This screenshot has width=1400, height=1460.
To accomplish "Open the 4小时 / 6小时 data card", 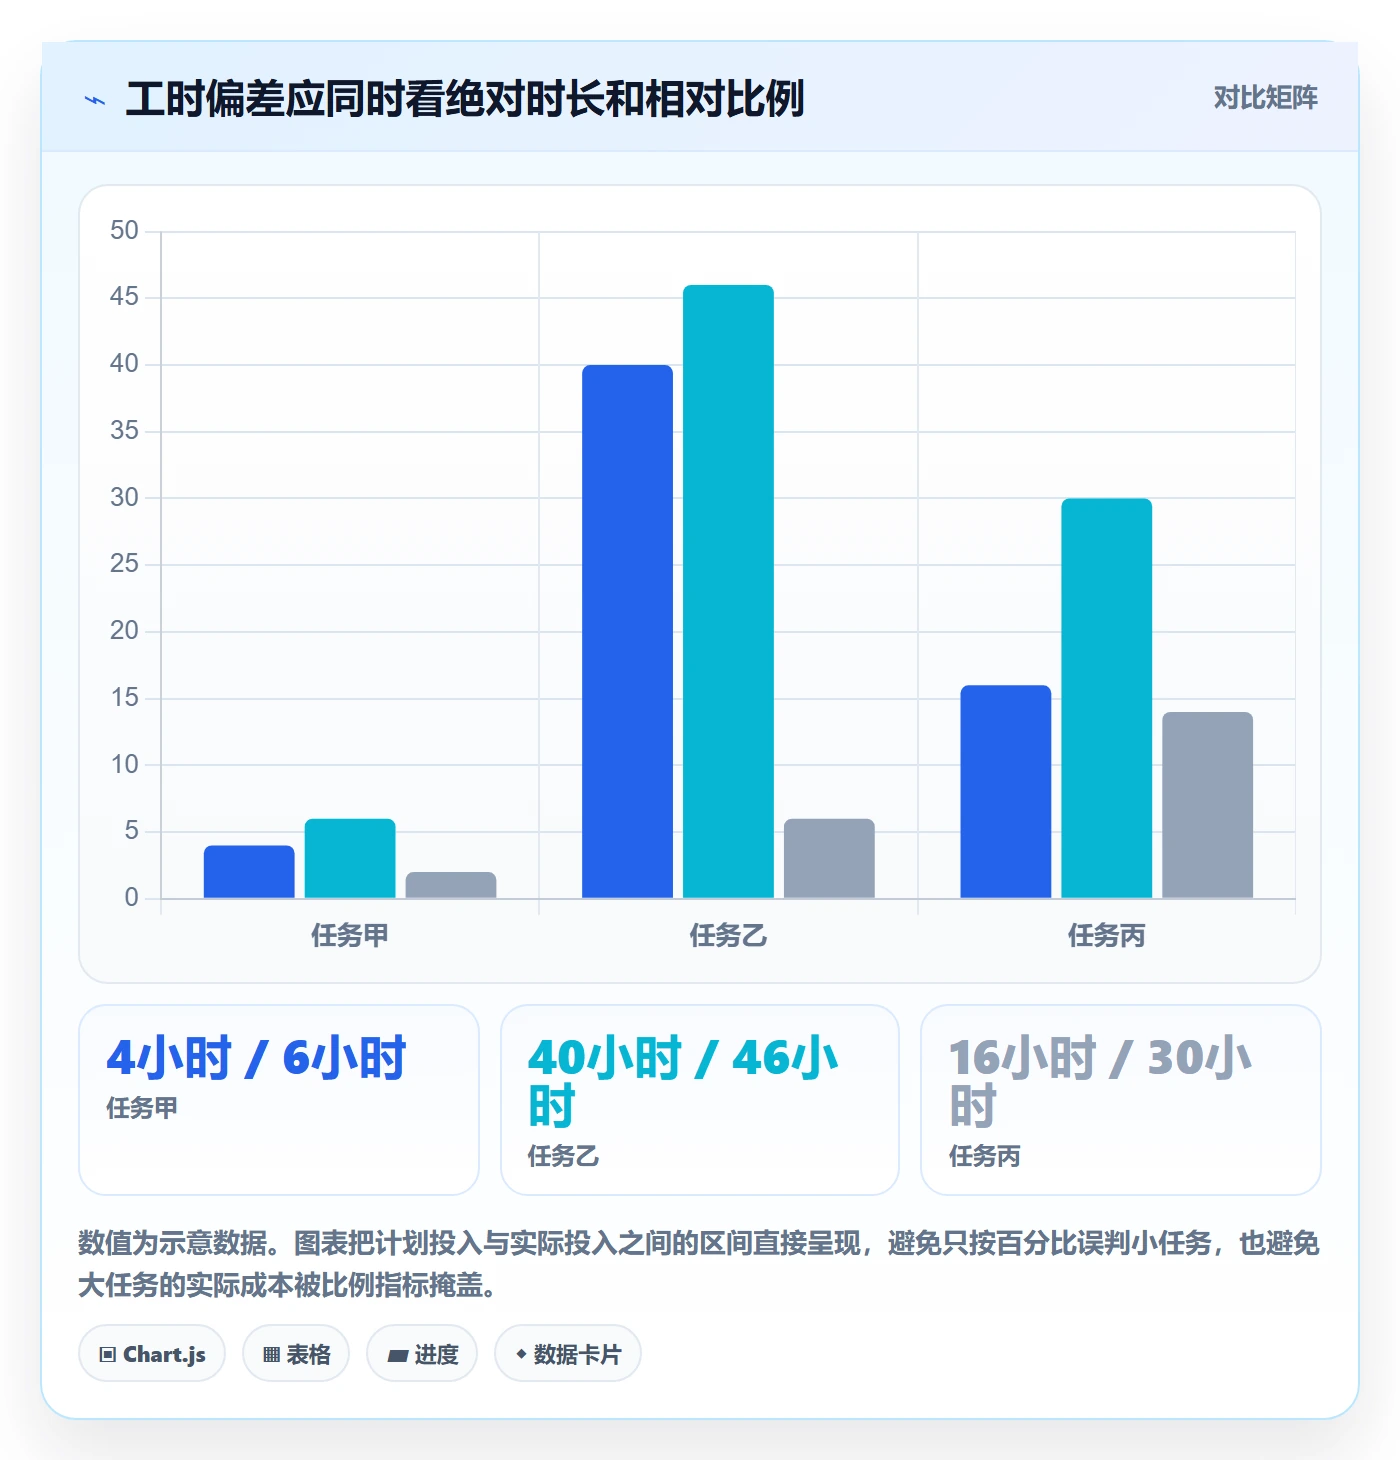I will click(279, 1100).
